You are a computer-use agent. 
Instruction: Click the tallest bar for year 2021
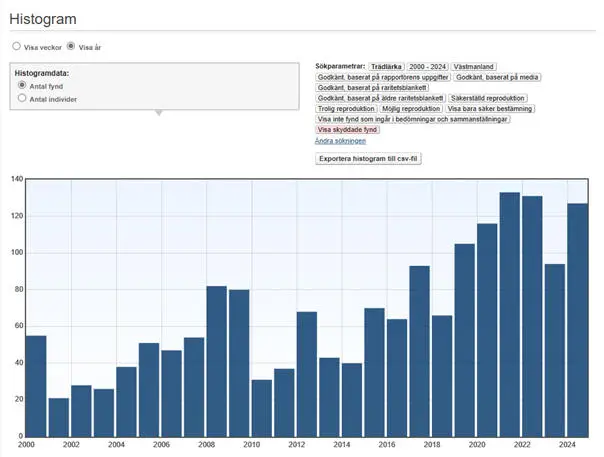coord(510,314)
